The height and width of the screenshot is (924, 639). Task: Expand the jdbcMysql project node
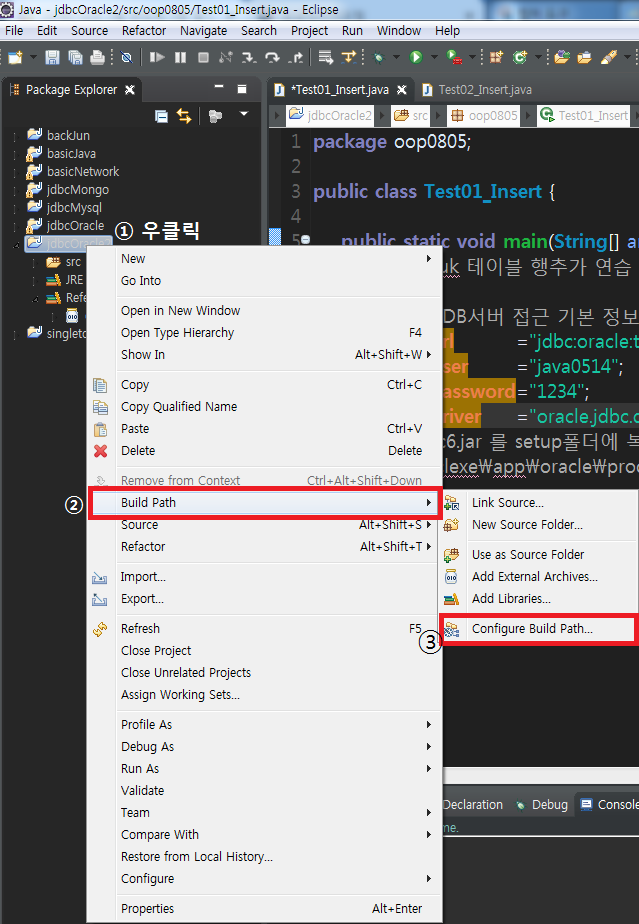[x=16, y=208]
